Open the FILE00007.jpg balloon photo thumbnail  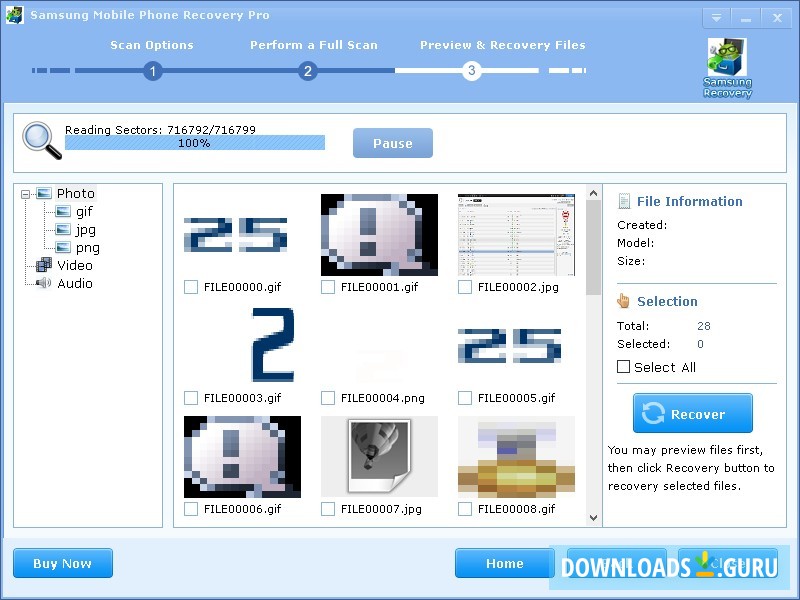click(x=379, y=457)
